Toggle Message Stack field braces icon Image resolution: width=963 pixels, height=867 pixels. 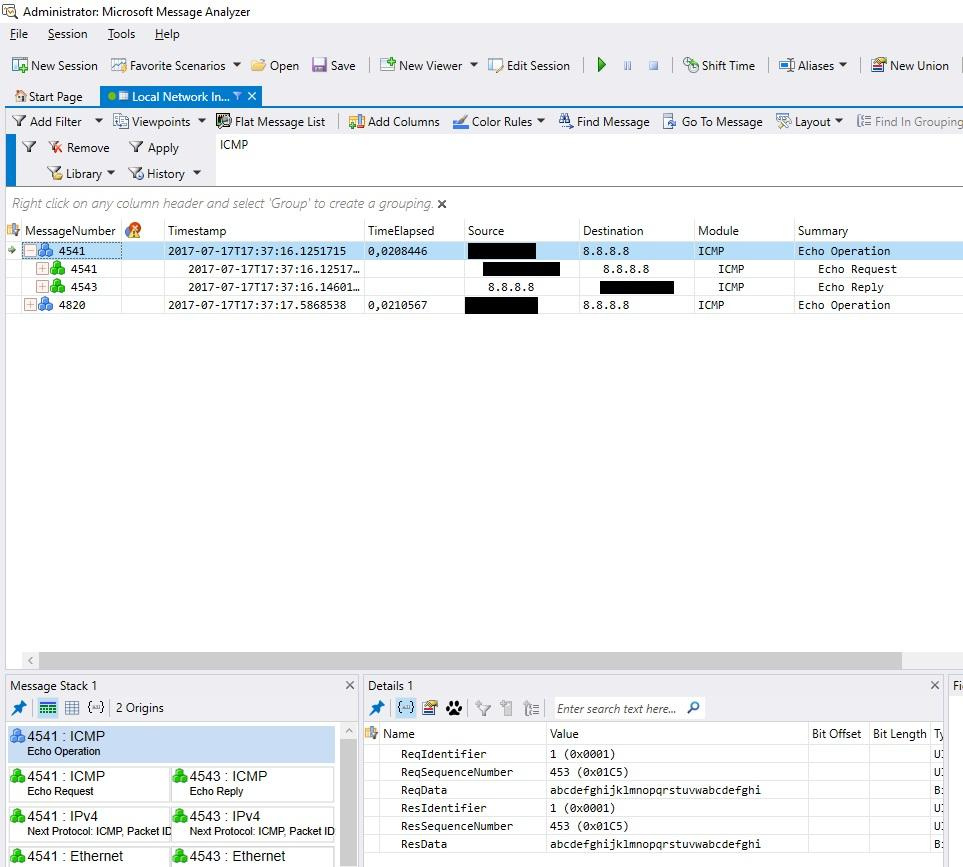click(96, 707)
